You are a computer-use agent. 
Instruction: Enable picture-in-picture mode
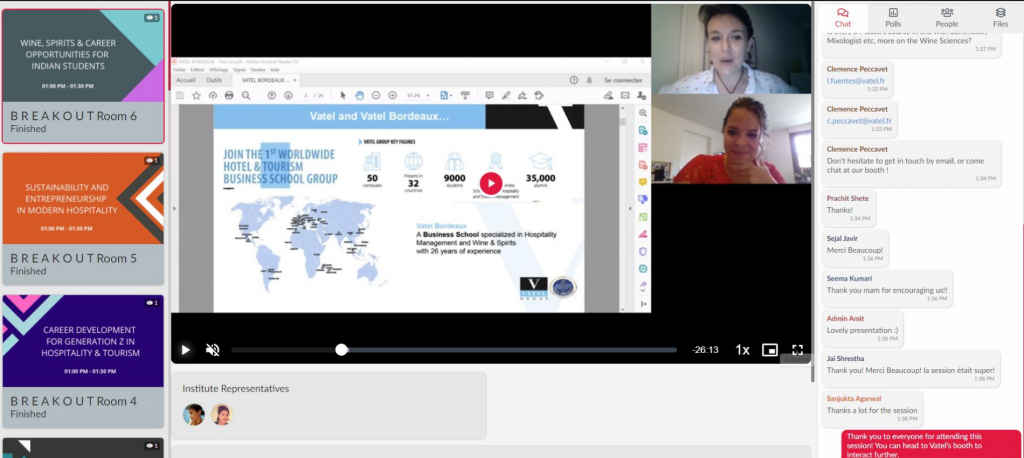pos(770,350)
